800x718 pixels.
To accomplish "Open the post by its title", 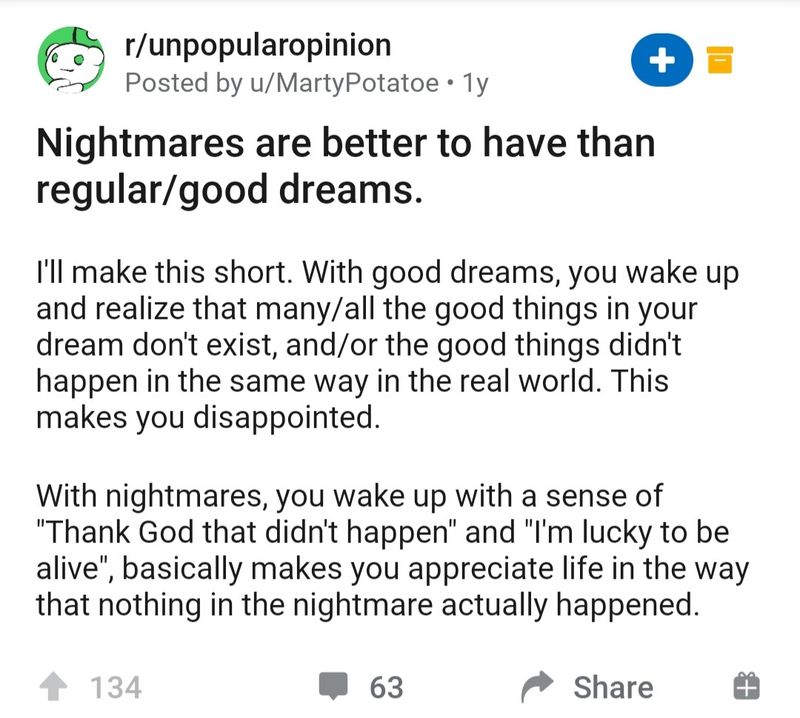I will [x=345, y=166].
